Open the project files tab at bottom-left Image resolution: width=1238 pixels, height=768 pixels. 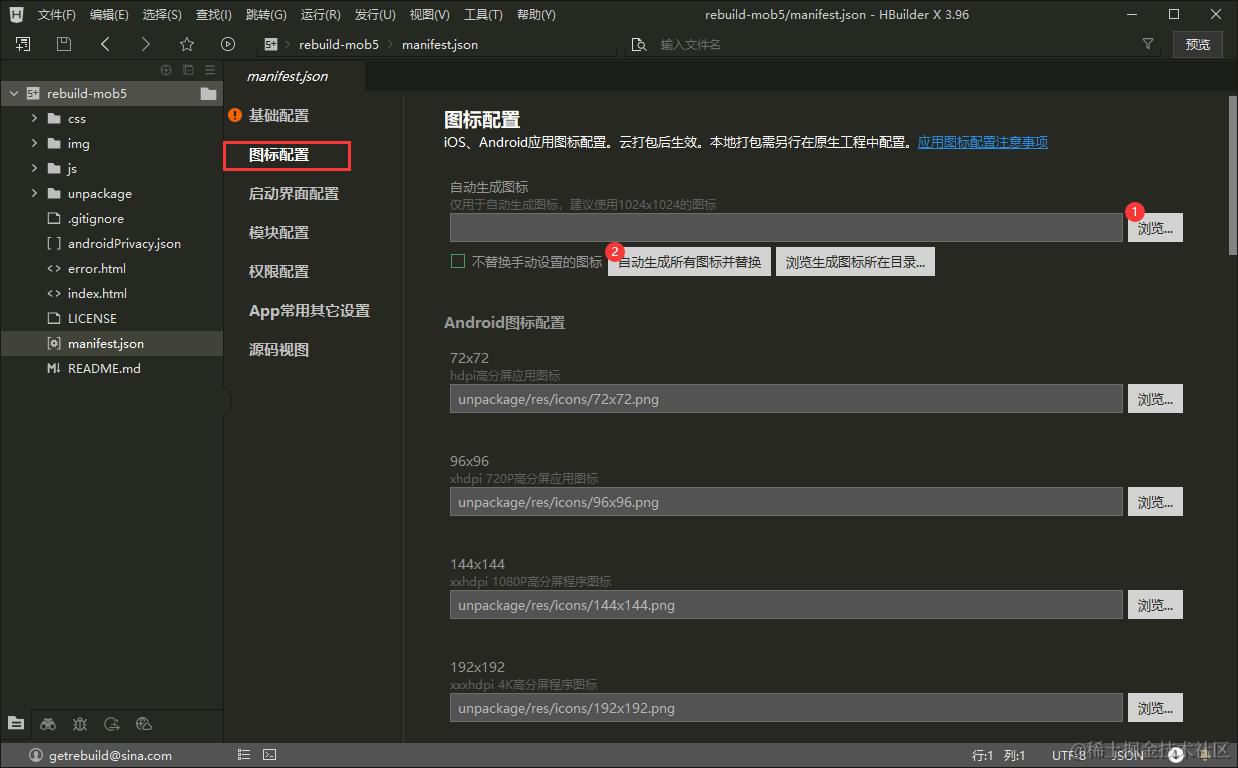(16, 723)
